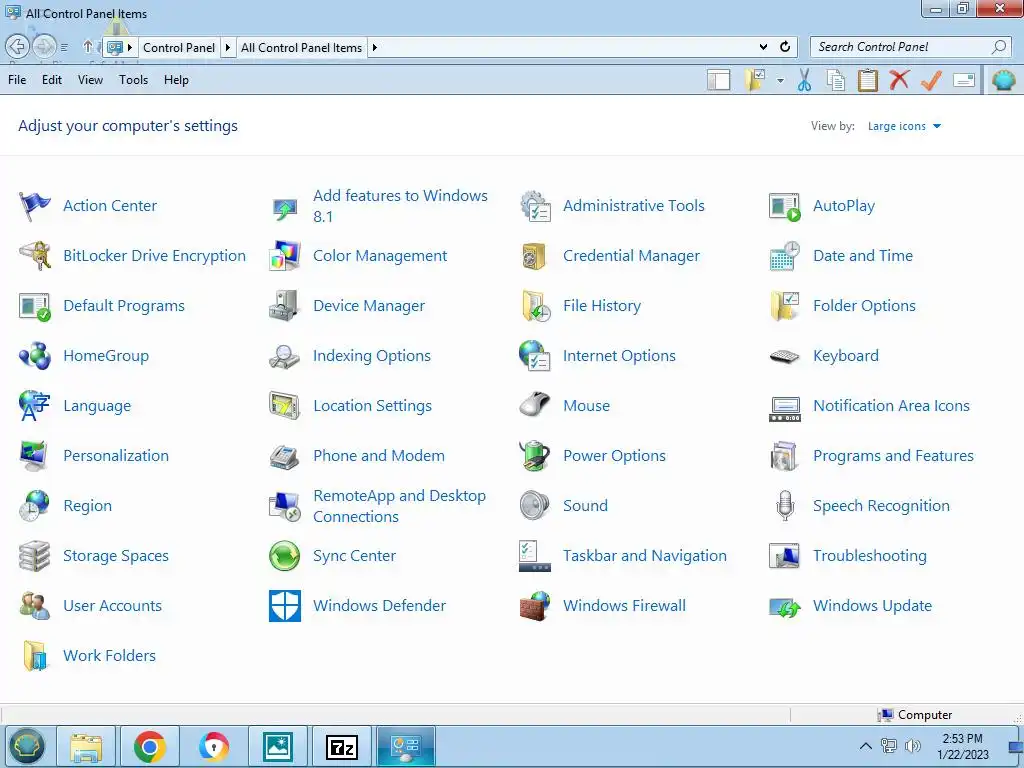Show hidden tray icons chevron
Viewport: 1024px width, 768px height.
(865, 746)
